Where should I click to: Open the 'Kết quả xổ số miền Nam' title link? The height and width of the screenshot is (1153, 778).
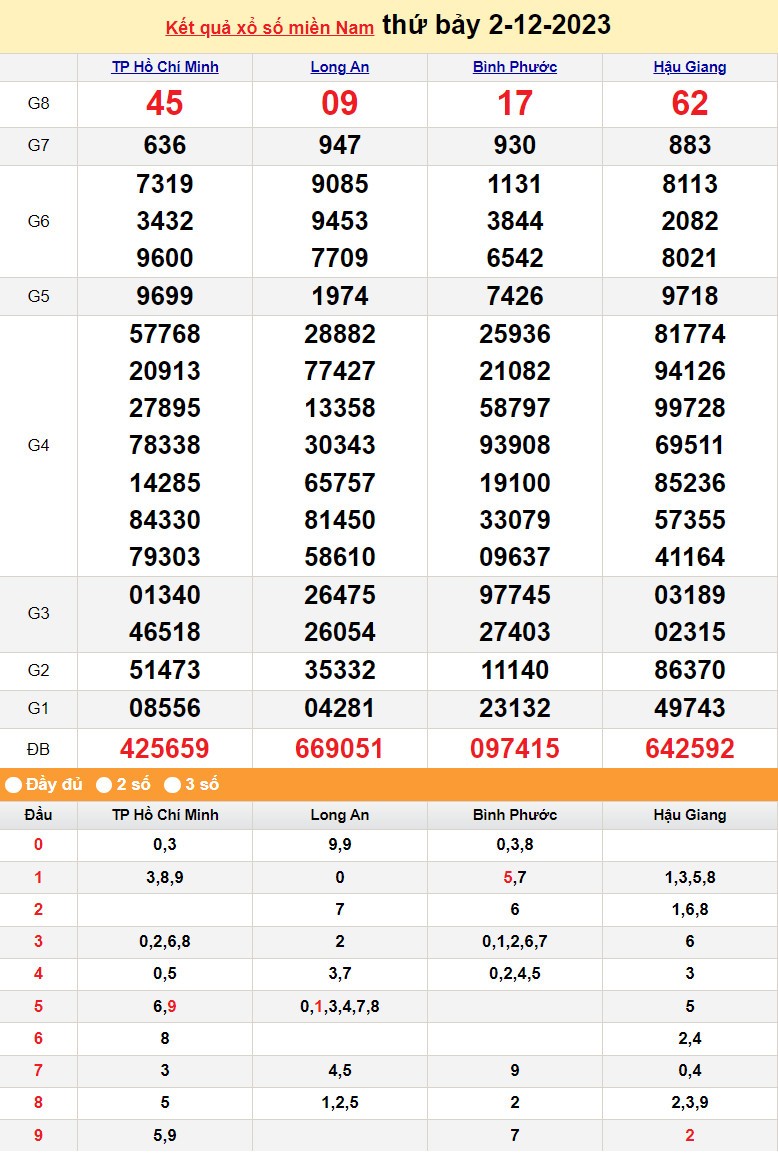tap(269, 28)
